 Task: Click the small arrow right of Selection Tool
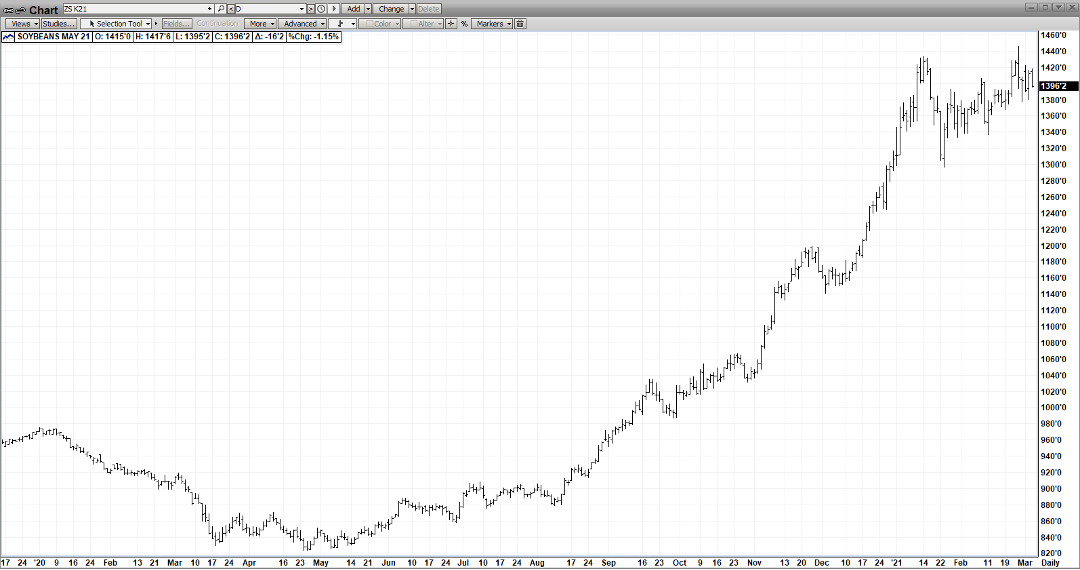[x=155, y=23]
